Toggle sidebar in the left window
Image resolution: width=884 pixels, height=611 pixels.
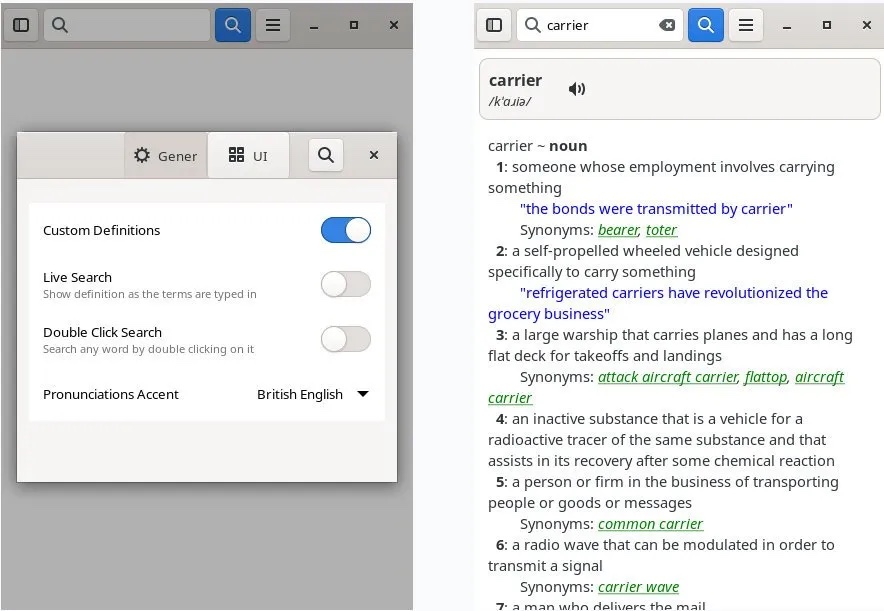point(21,25)
